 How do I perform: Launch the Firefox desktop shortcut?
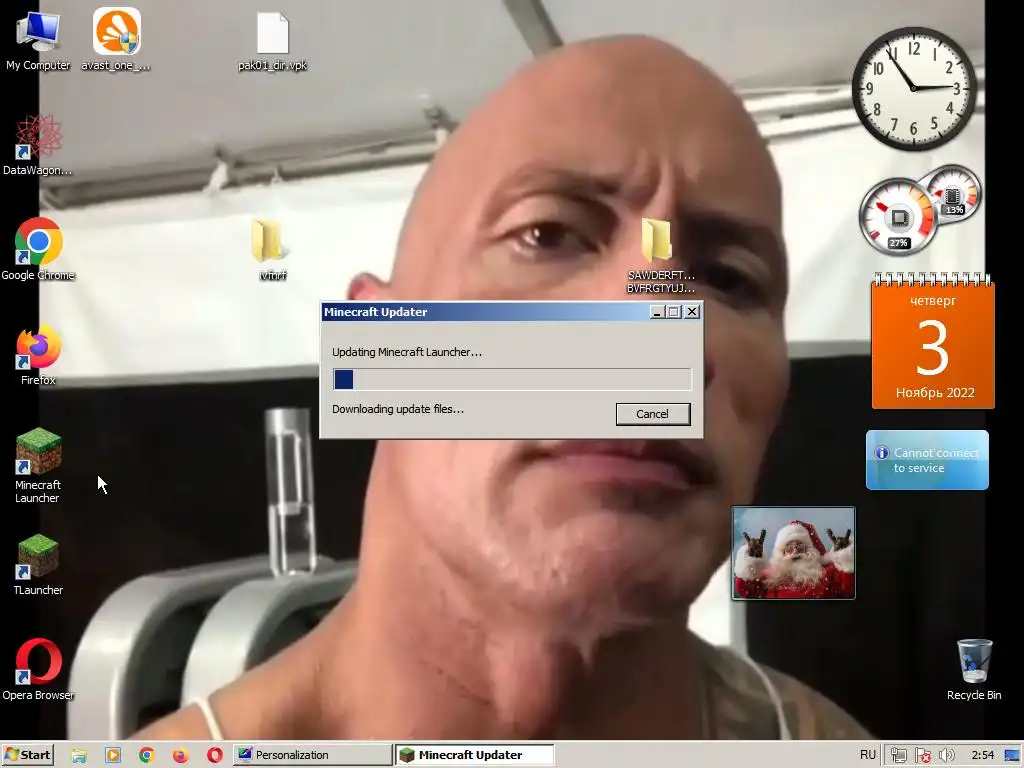(x=38, y=355)
